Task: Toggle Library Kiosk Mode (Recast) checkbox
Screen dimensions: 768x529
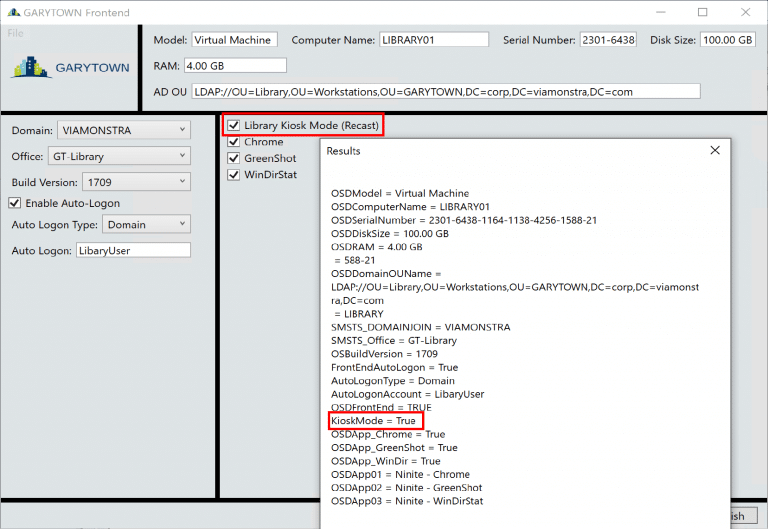Action: [233, 126]
